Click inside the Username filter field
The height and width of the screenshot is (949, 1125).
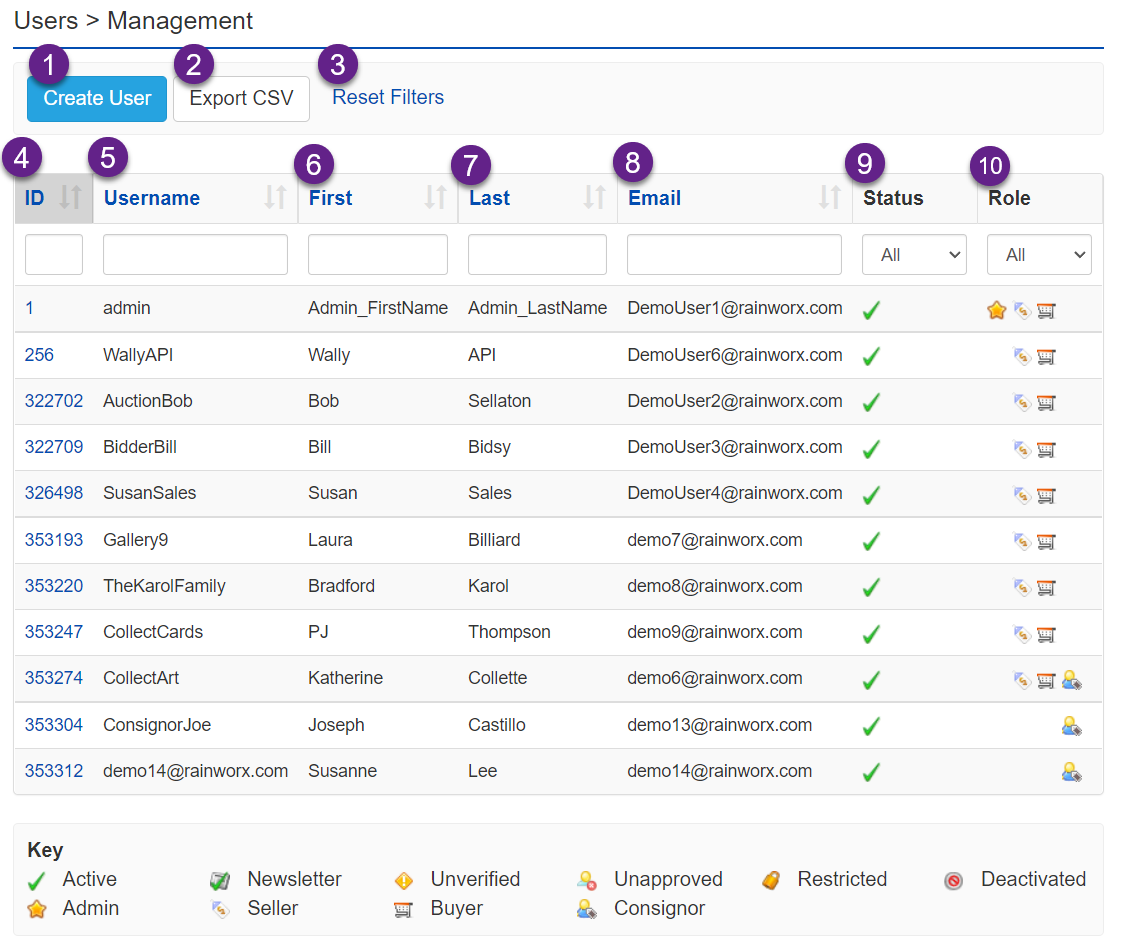(195, 254)
